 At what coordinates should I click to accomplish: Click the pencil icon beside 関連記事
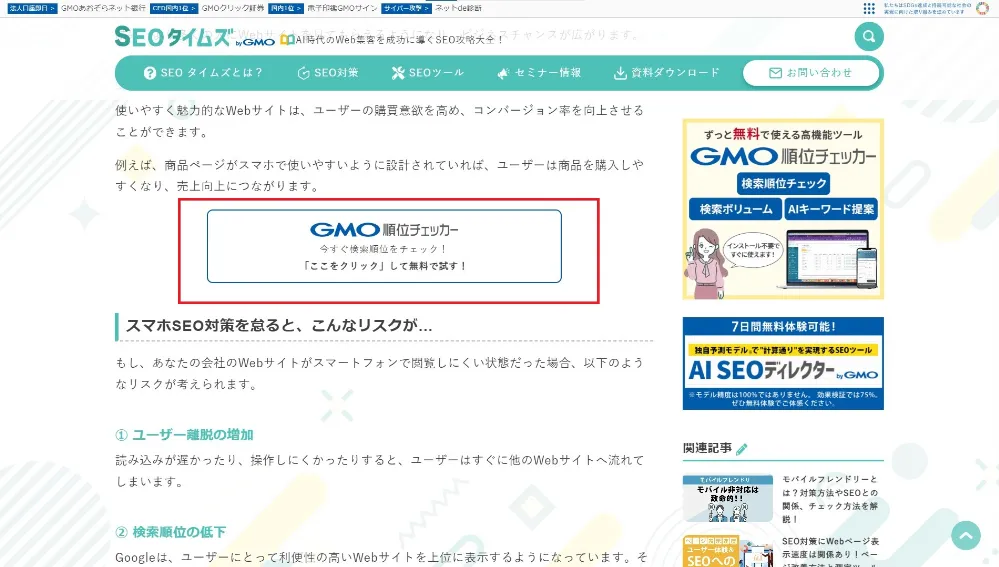[742, 449]
